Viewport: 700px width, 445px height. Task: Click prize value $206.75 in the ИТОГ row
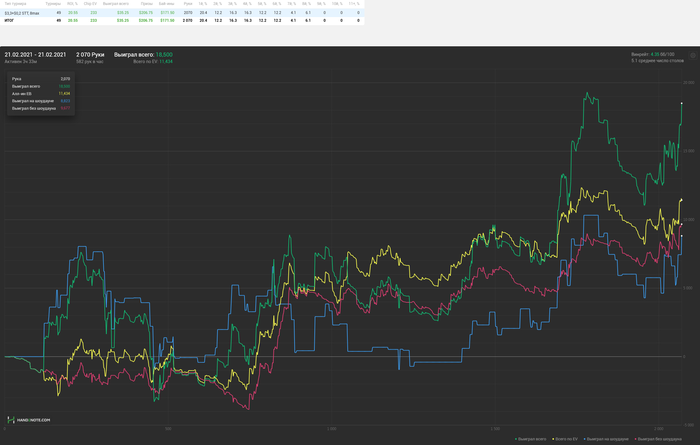point(146,21)
